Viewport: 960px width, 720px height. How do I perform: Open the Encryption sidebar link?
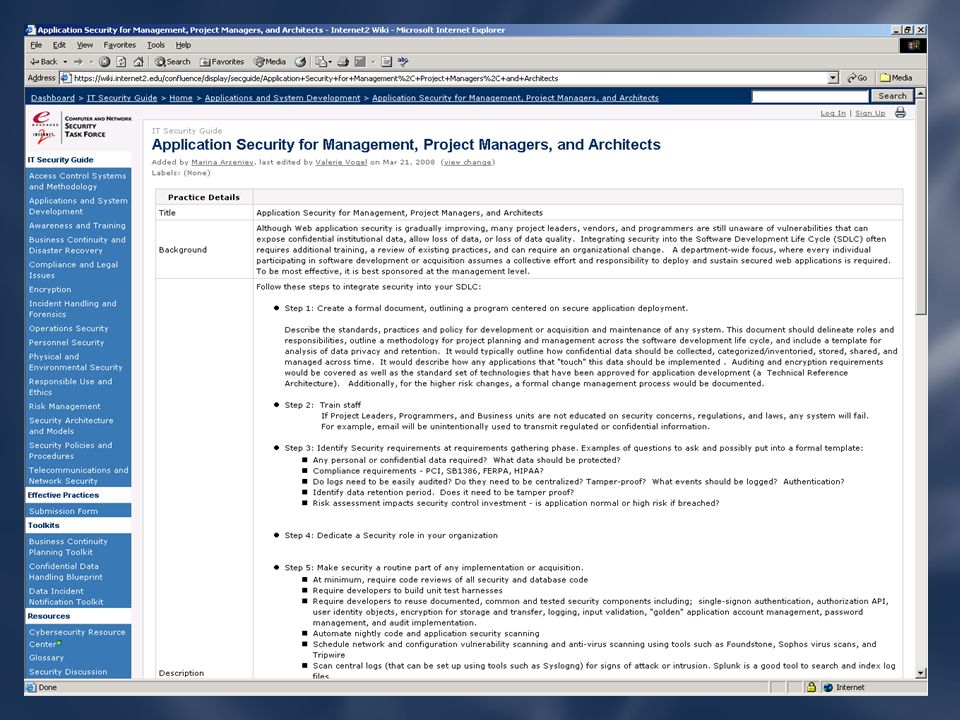[50, 290]
